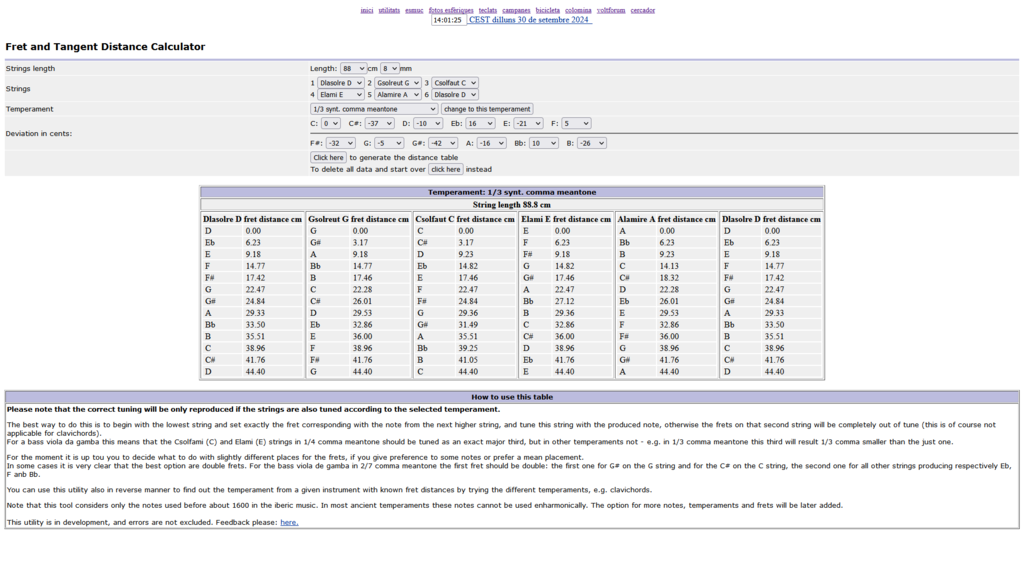The height and width of the screenshot is (576, 1024).
Task: Click value 18.32 in Alamire A column
Action: [x=669, y=278]
